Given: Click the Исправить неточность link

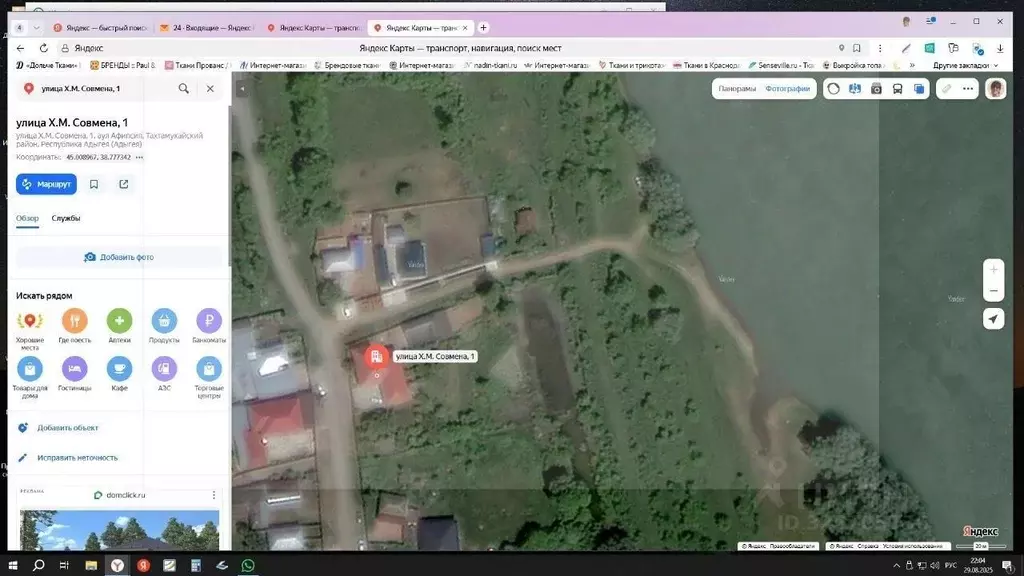Looking at the screenshot, I should coord(77,457).
